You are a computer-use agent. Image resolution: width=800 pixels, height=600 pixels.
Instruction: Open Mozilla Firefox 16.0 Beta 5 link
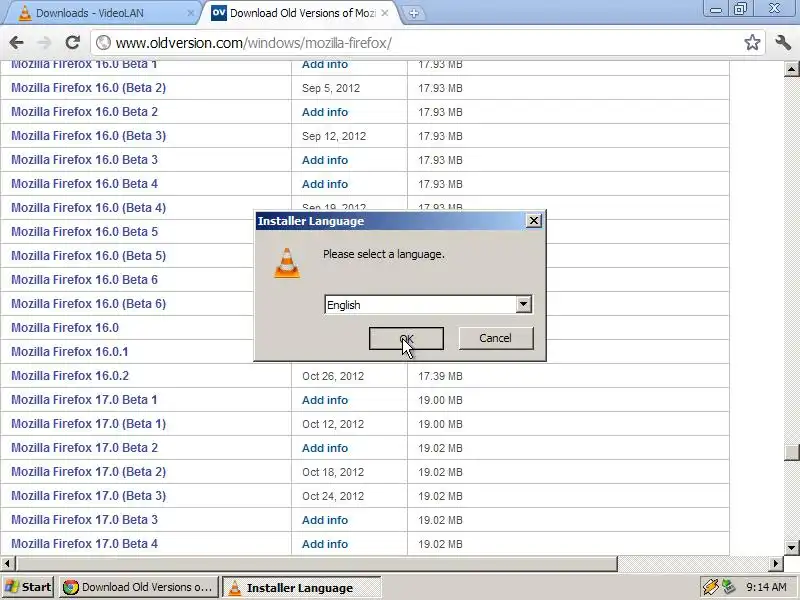click(84, 232)
